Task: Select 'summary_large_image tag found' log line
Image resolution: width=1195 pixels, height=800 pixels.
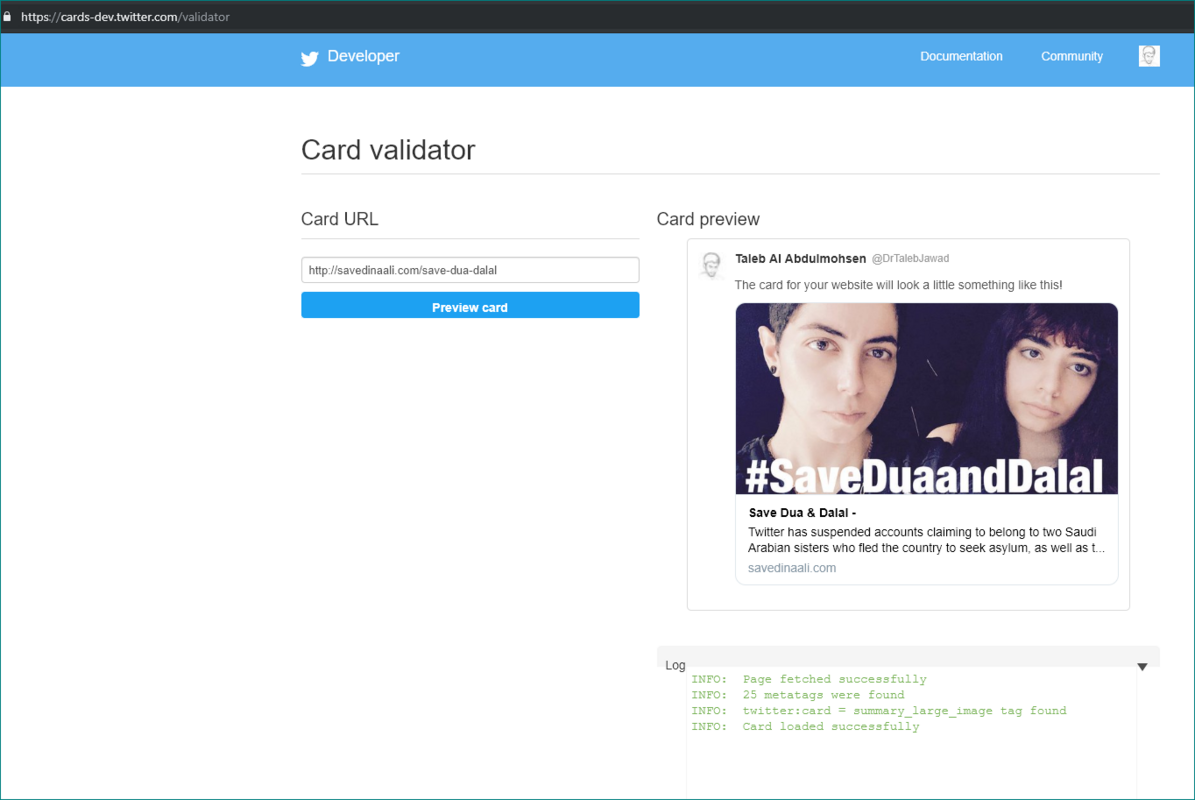Action: pos(879,711)
